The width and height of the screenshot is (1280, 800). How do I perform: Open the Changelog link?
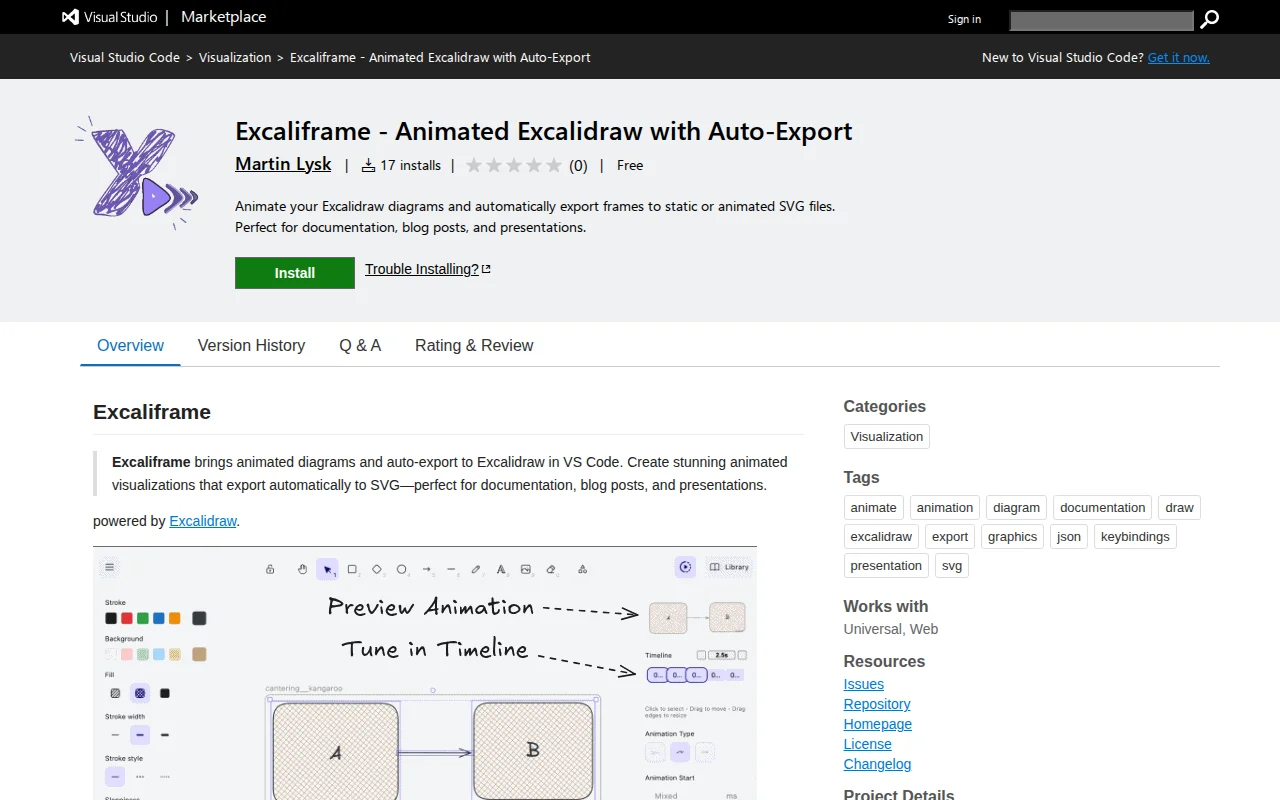tap(877, 764)
